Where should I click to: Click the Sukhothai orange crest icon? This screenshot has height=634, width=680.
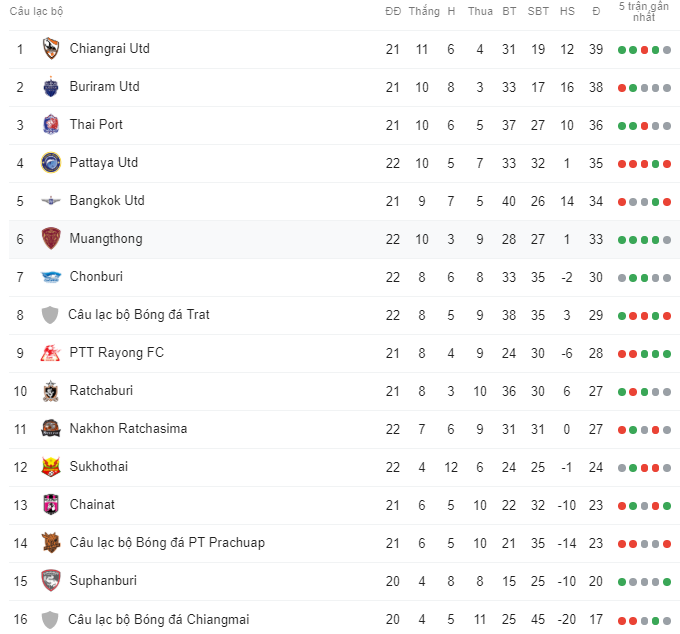pos(51,466)
